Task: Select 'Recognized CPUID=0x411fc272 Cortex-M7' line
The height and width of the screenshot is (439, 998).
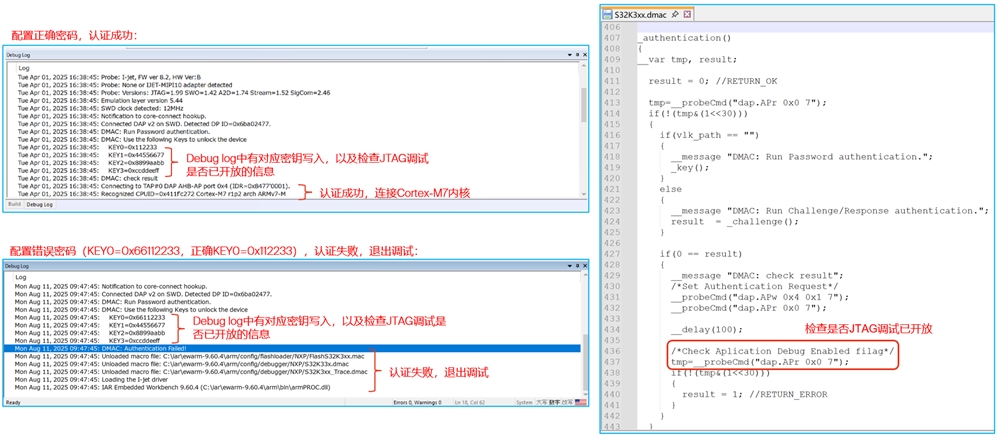Action: (151, 193)
